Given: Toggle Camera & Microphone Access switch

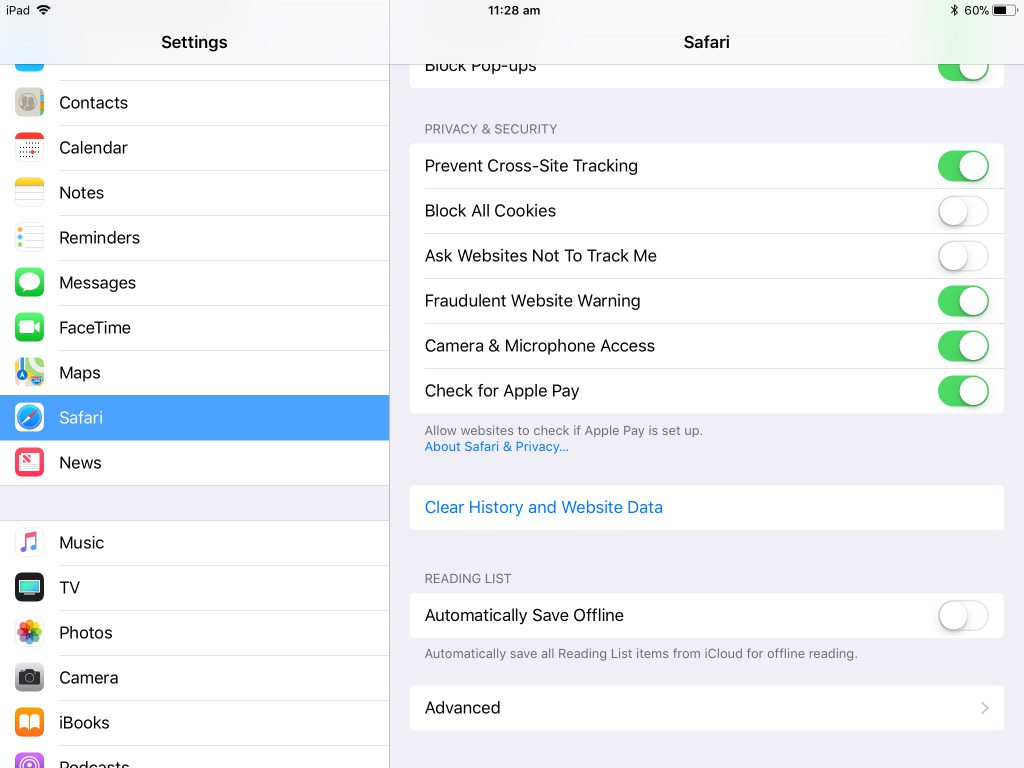Looking at the screenshot, I should point(963,346).
